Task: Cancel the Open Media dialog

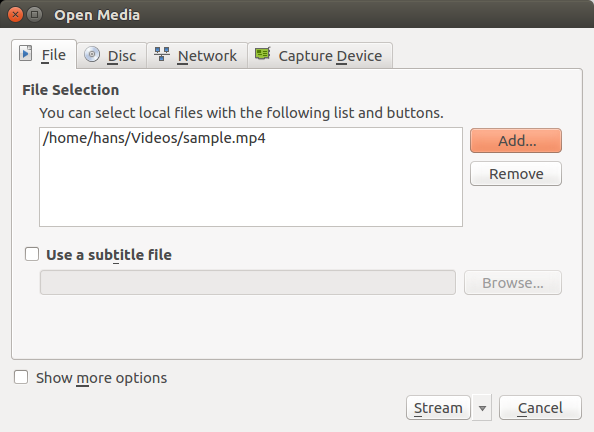Action: click(540, 408)
